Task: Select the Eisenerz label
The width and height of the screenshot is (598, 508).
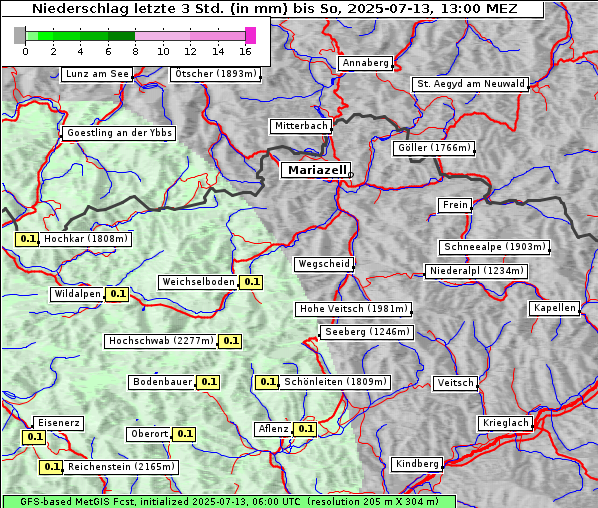Action: [58, 423]
